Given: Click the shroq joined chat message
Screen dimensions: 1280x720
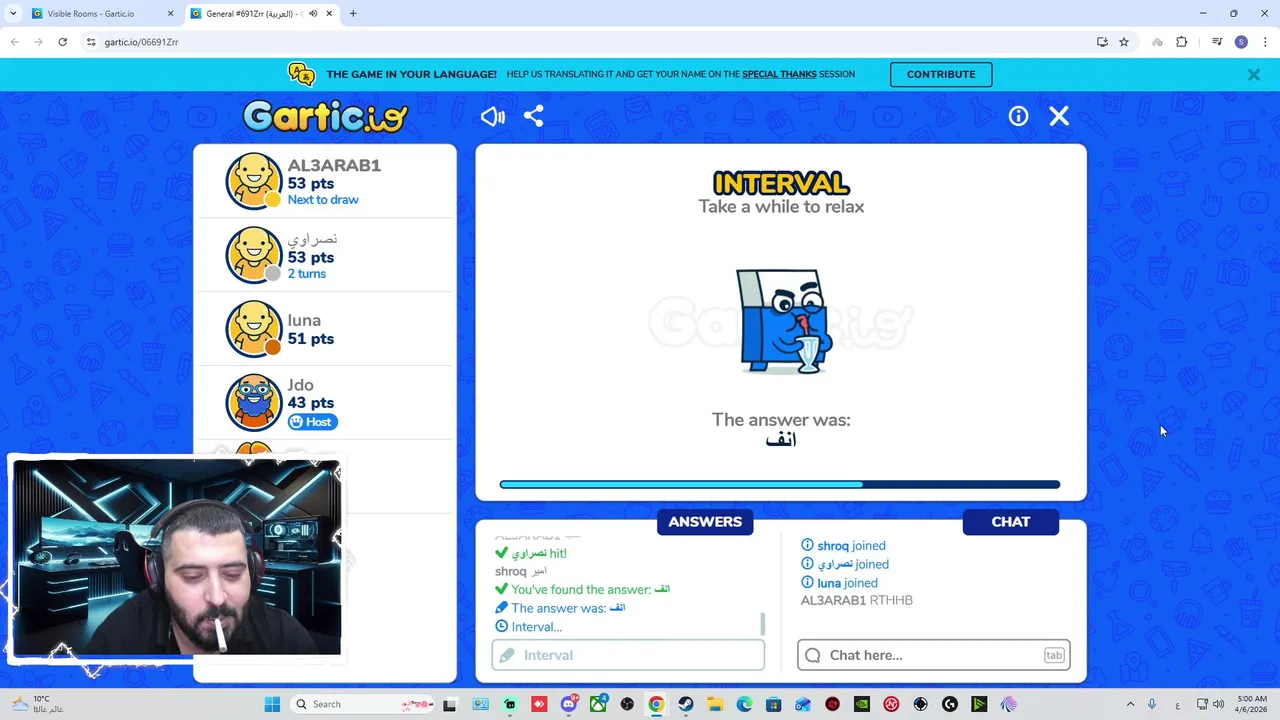Looking at the screenshot, I should (843, 546).
